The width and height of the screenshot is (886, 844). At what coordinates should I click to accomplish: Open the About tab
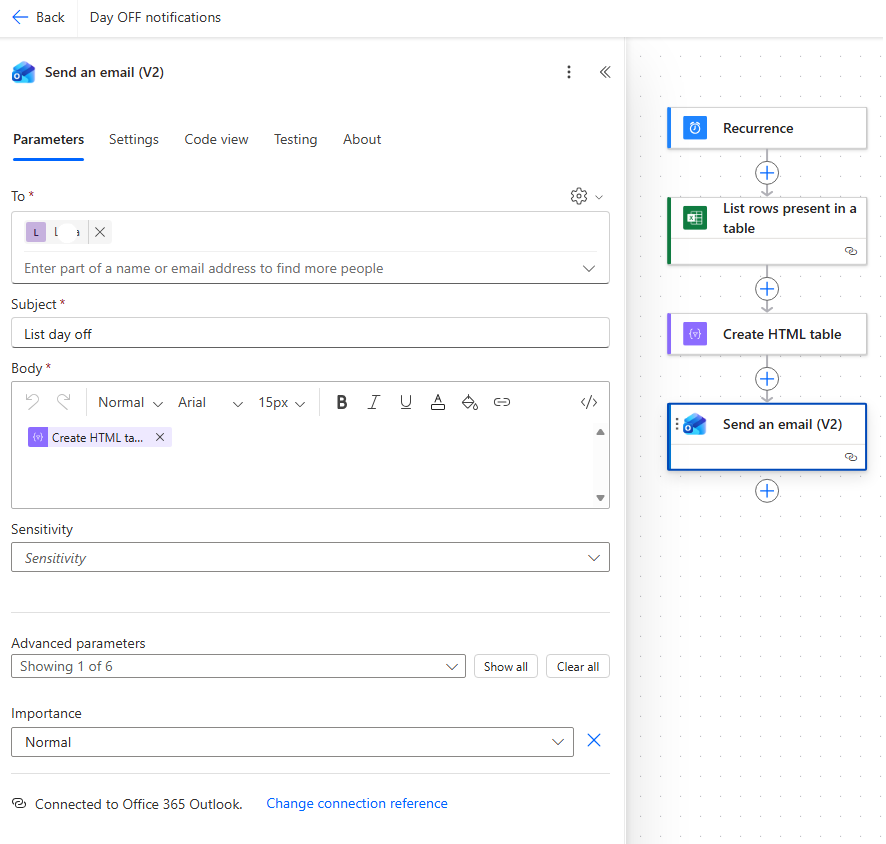pyautogui.click(x=362, y=140)
